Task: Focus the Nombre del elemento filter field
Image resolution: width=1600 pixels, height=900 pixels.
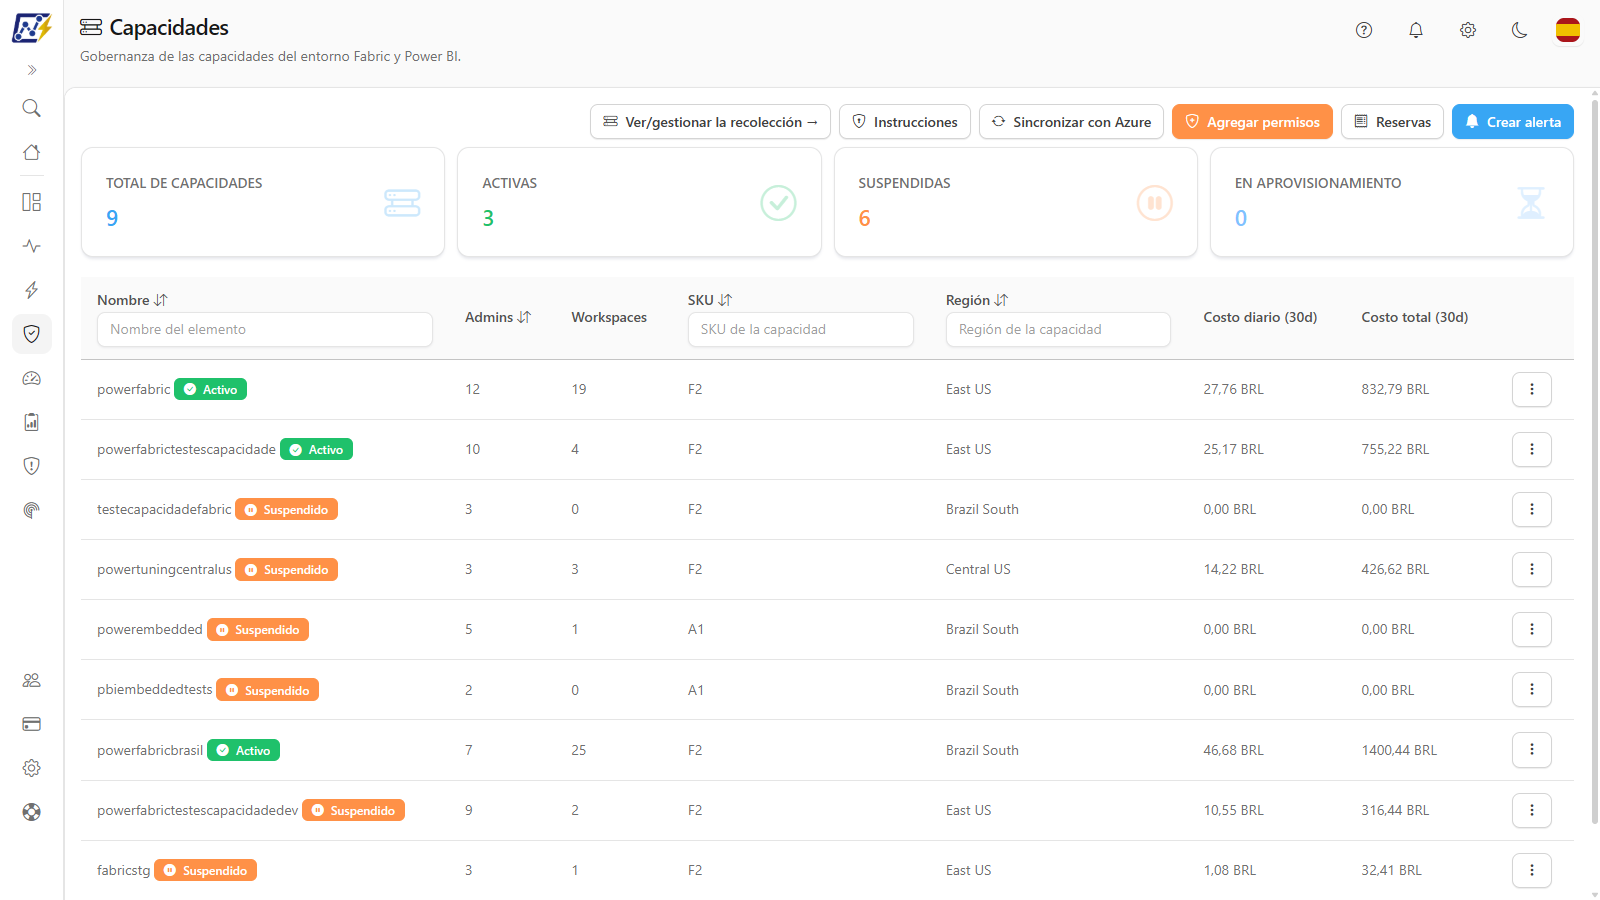Action: (x=265, y=330)
